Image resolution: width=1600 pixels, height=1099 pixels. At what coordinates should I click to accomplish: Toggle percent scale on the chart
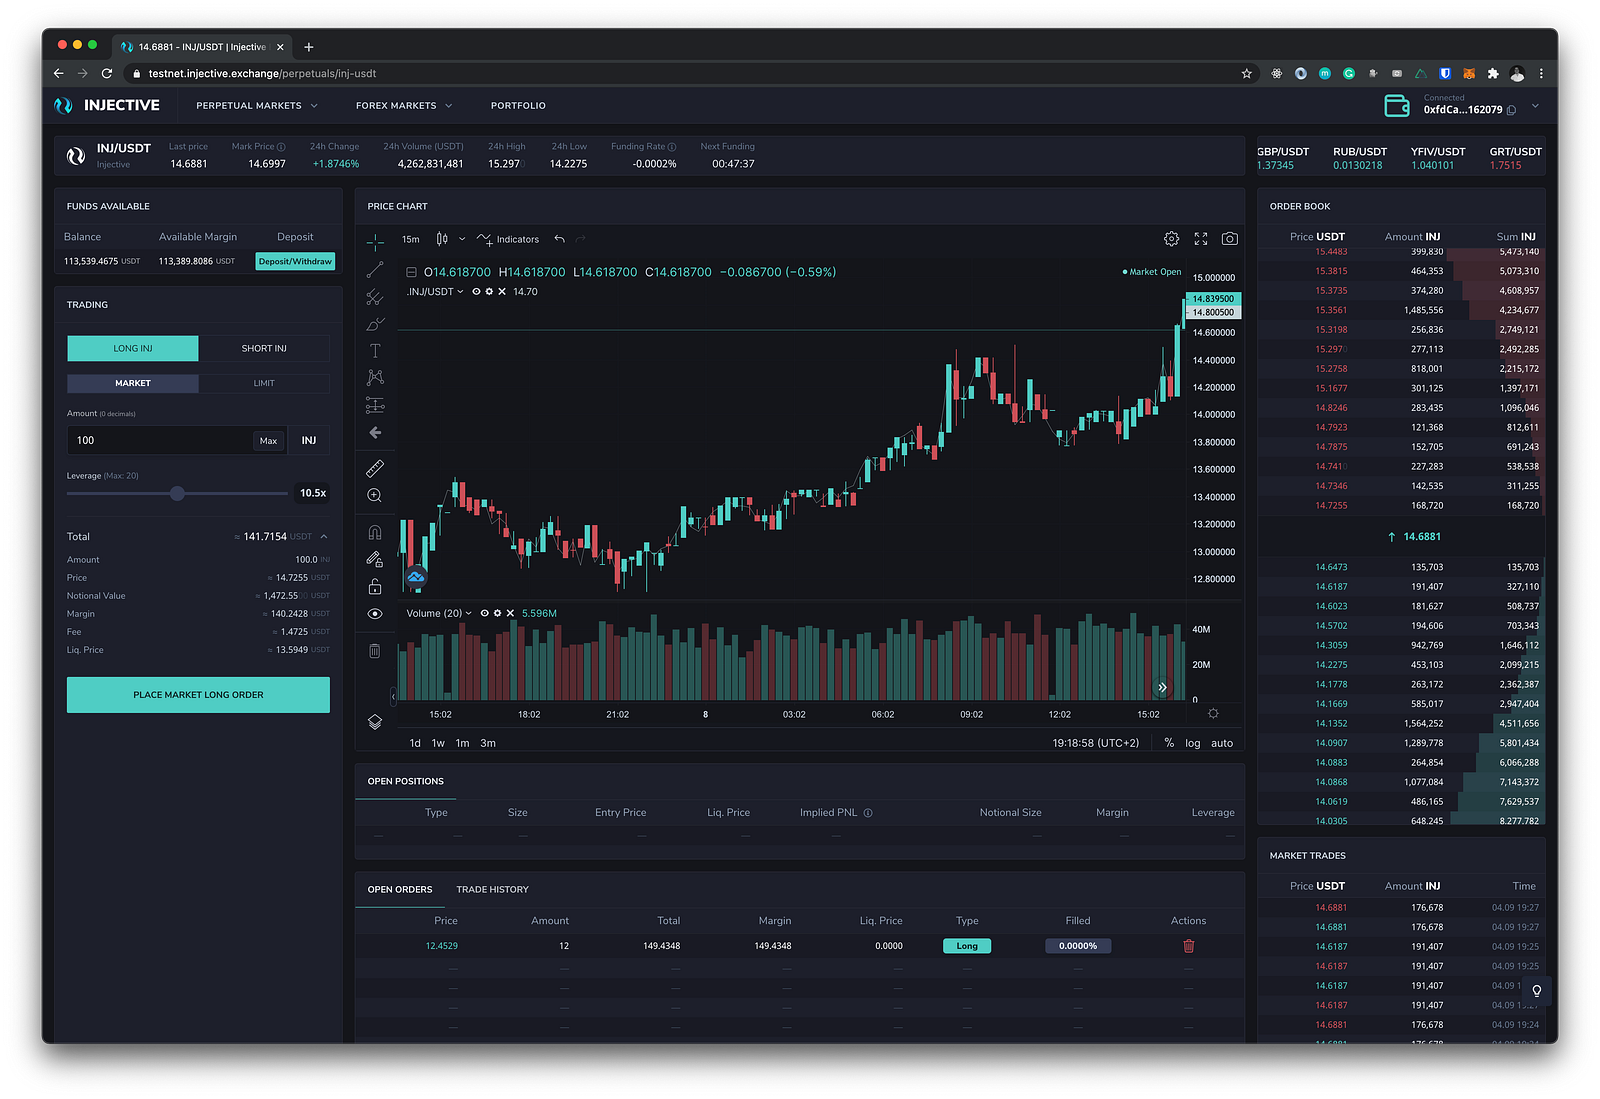pos(1169,743)
